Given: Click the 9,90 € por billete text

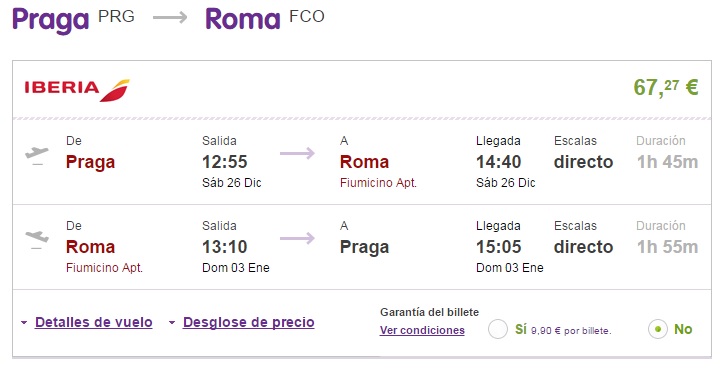Looking at the screenshot, I should (571, 331).
